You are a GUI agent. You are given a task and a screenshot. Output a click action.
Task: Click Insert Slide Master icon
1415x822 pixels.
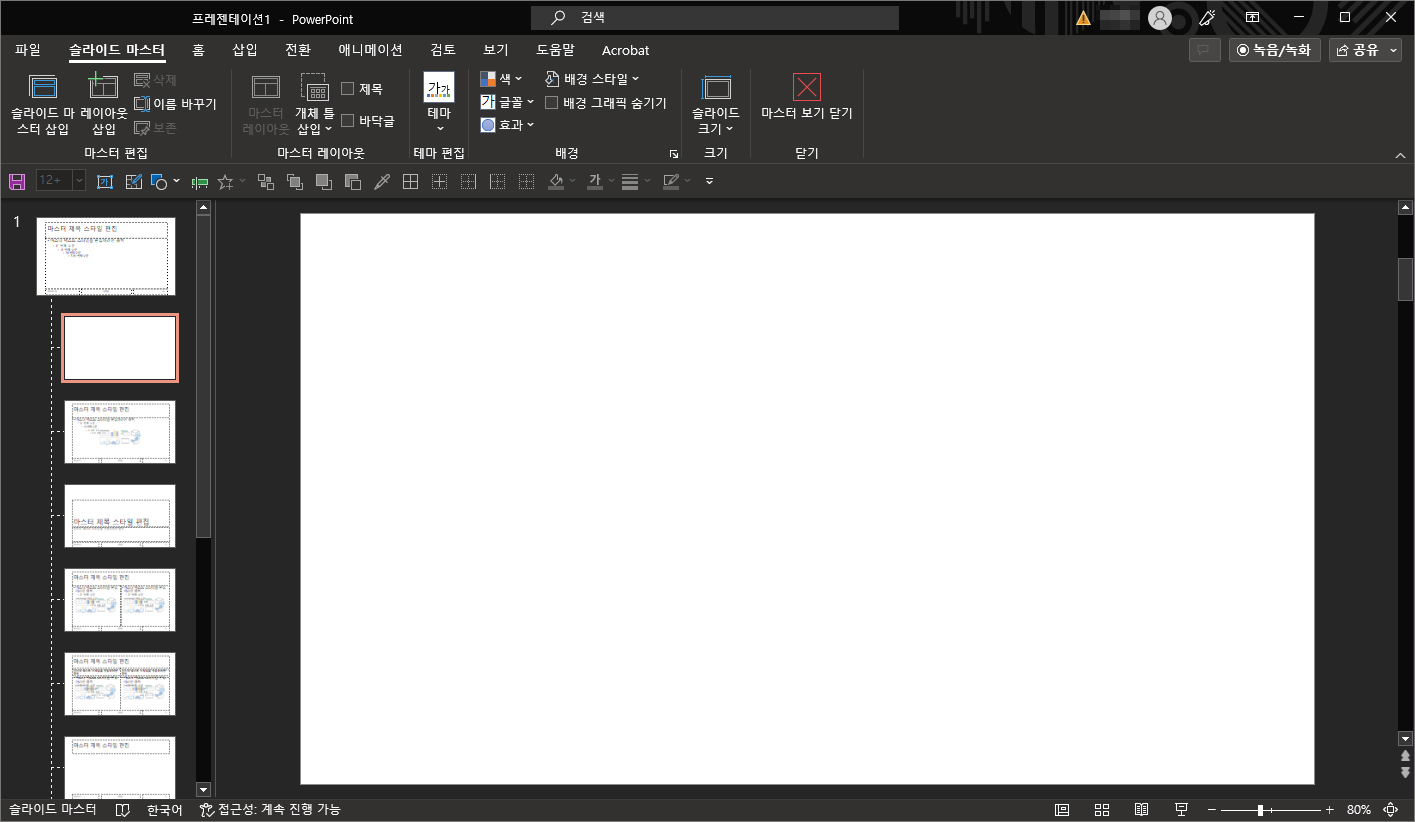[42, 87]
